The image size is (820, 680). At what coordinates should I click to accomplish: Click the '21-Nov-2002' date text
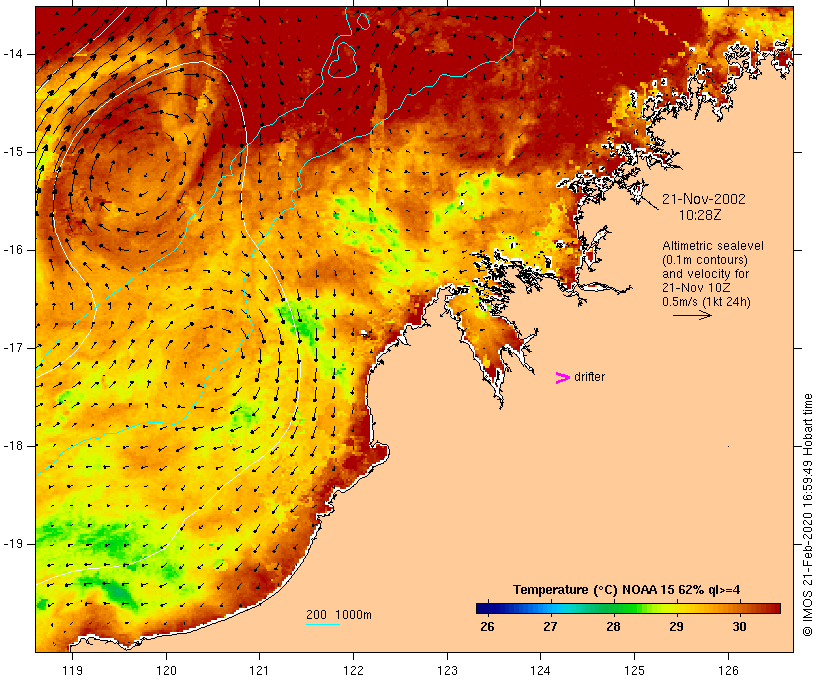[x=703, y=199]
